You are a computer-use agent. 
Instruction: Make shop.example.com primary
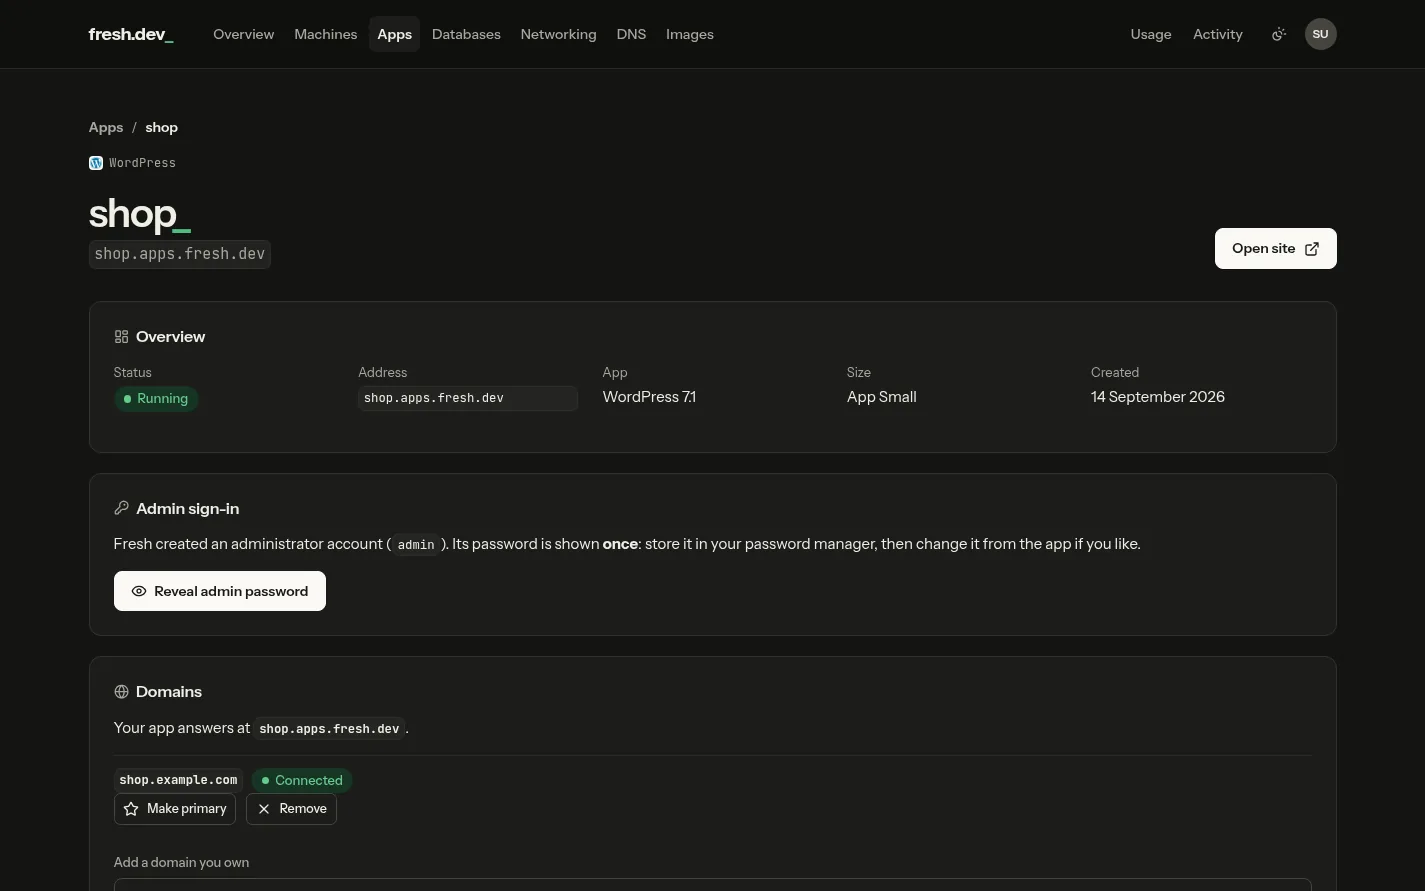pos(175,809)
